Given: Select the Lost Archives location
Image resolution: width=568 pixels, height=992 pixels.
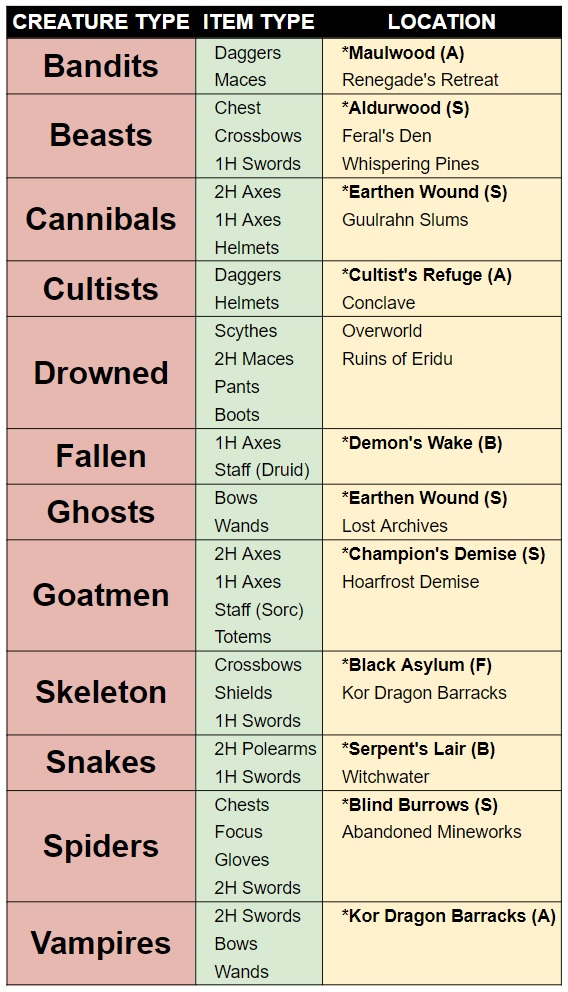Looking at the screenshot, I should coord(395,526).
